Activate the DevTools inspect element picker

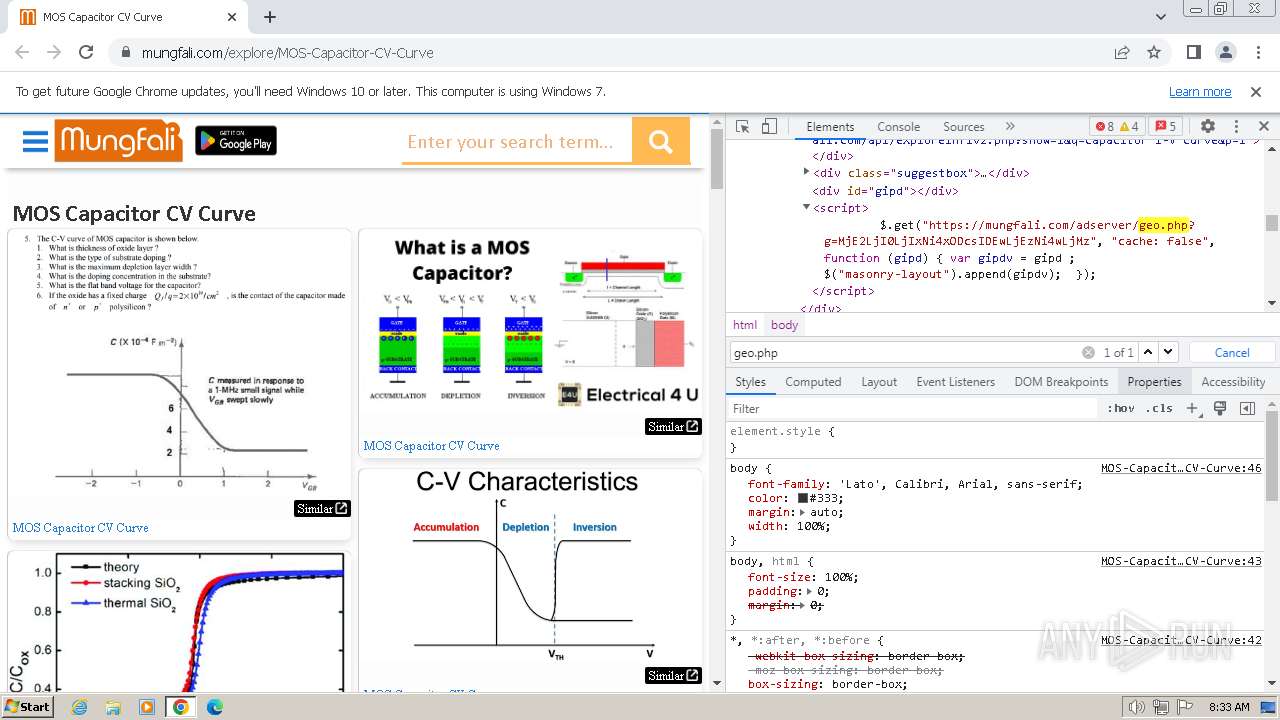point(742,126)
